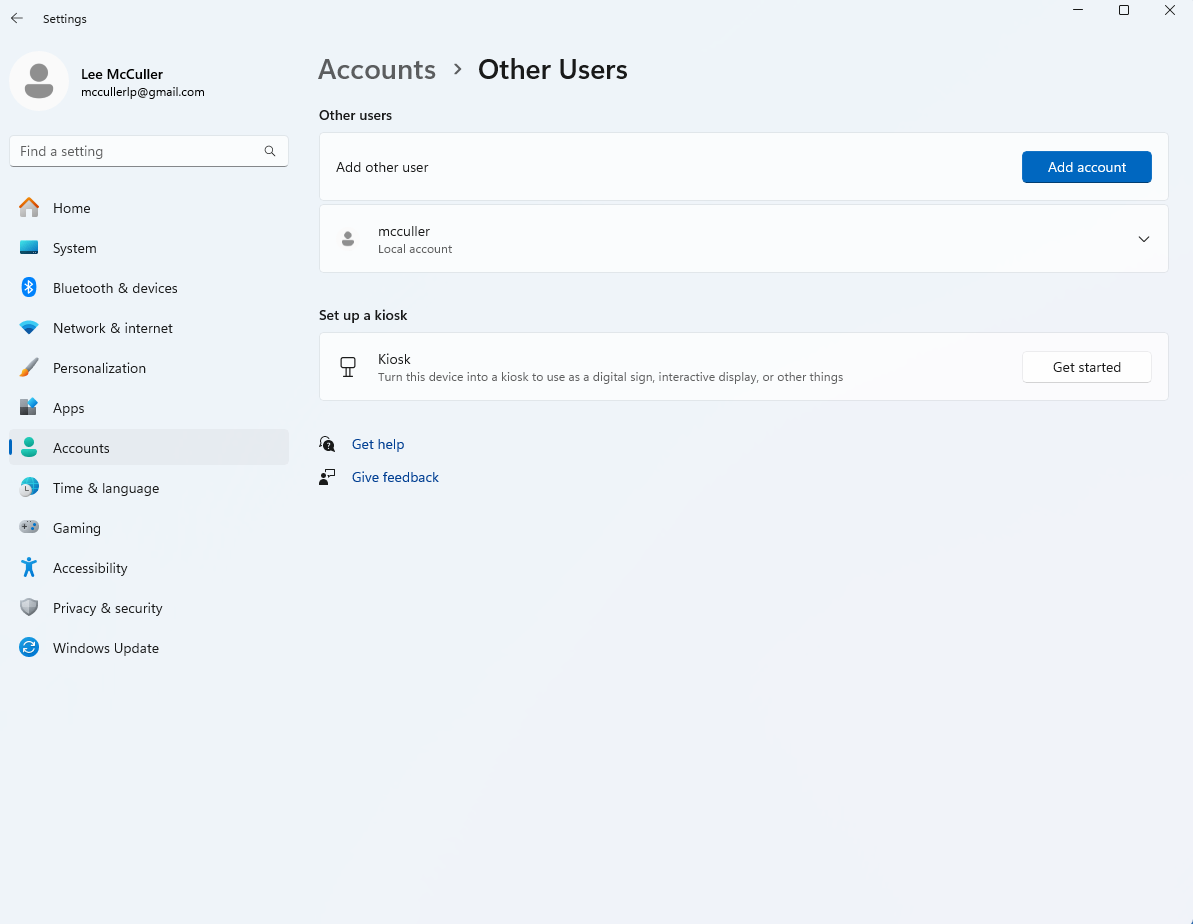Click the Home house icon
Viewport: 1193px width, 924px height.
29,207
